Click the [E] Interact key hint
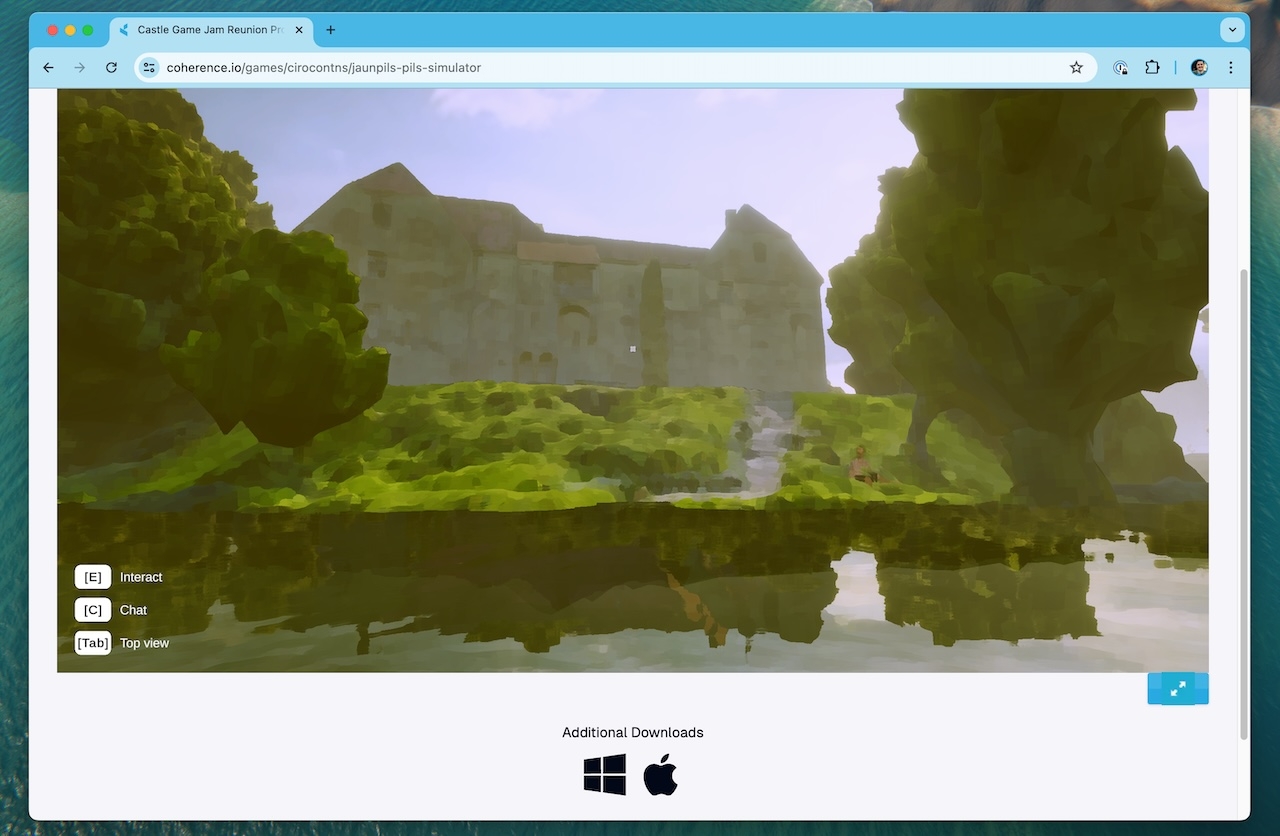This screenshot has height=836, width=1280. click(93, 577)
